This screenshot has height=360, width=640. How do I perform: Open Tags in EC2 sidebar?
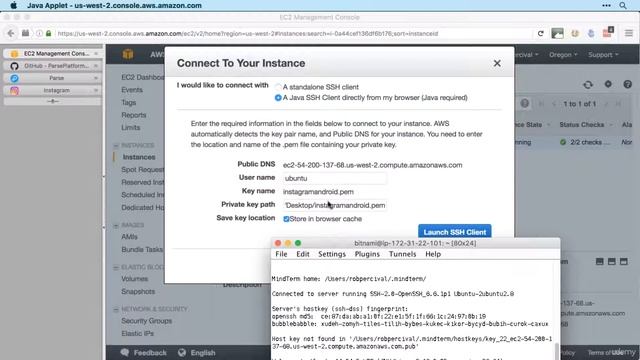pyautogui.click(x=129, y=102)
